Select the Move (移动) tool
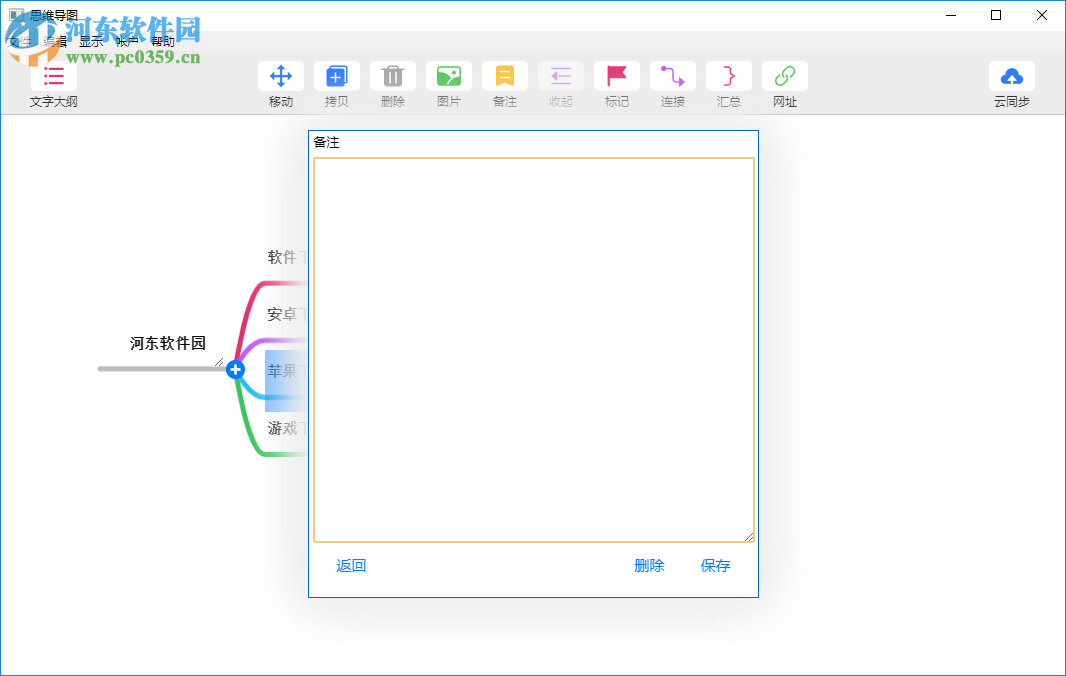This screenshot has height=676, width=1066. point(281,76)
